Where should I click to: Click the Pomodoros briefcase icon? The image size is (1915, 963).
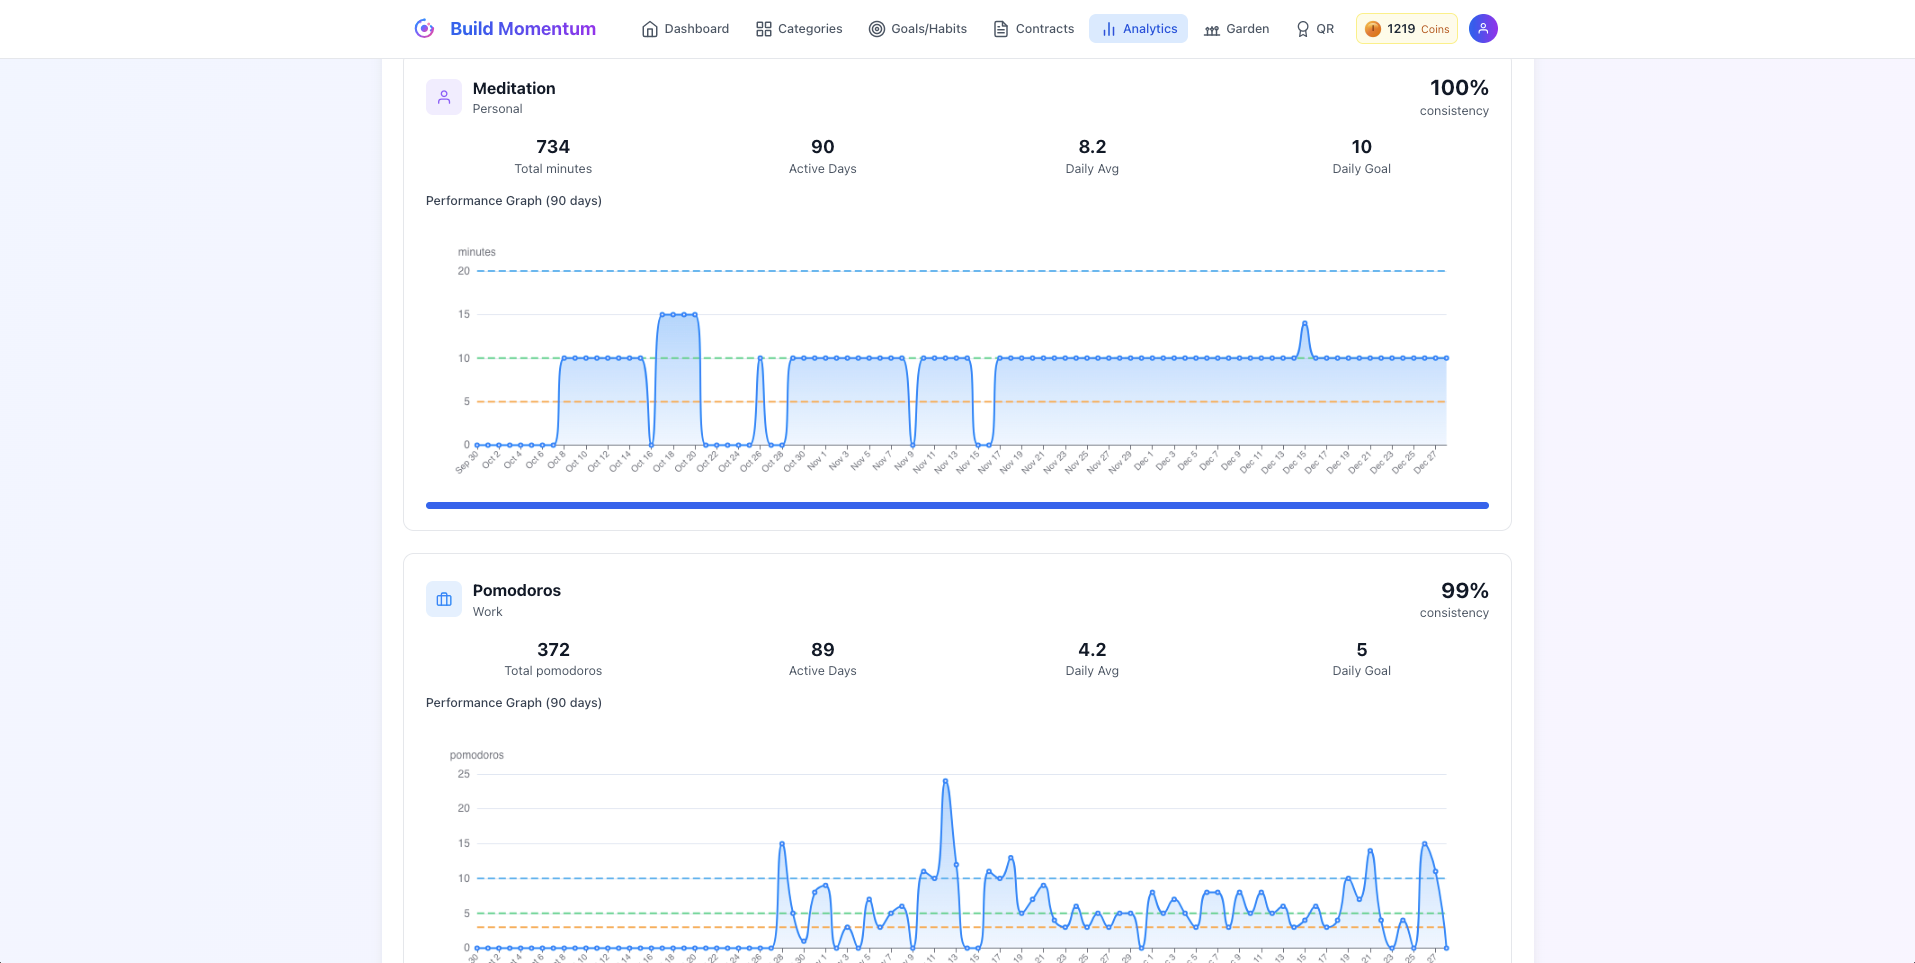tap(444, 600)
